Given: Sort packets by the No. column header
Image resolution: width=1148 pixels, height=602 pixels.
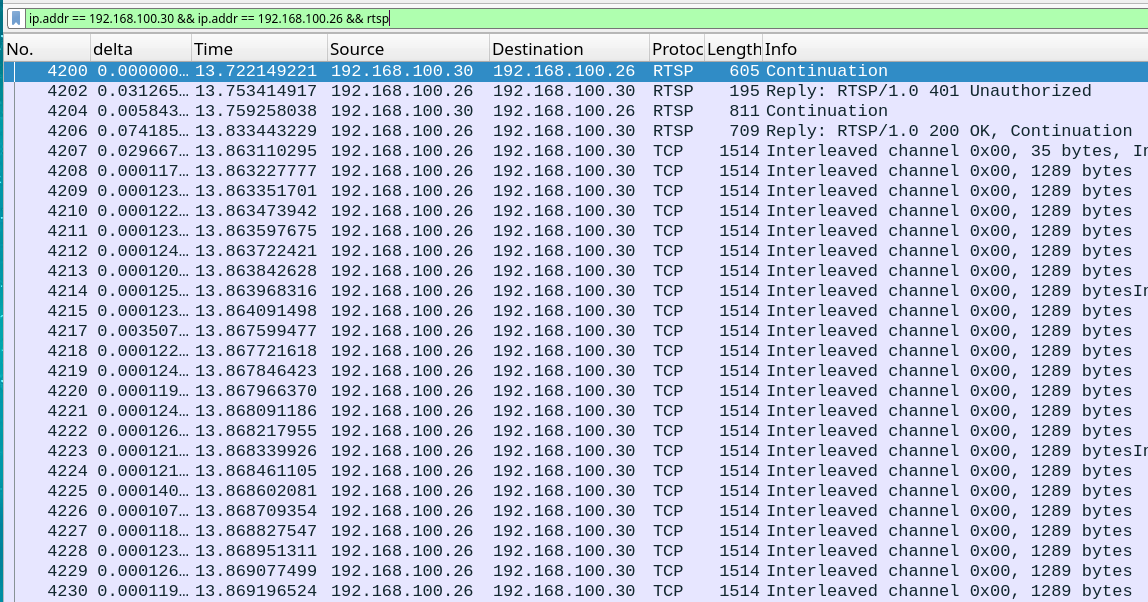Looking at the screenshot, I should point(45,49).
